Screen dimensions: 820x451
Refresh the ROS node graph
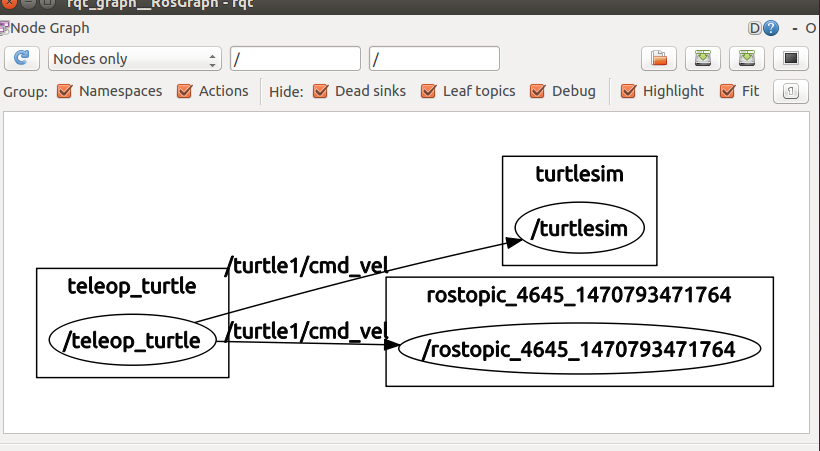[22, 59]
